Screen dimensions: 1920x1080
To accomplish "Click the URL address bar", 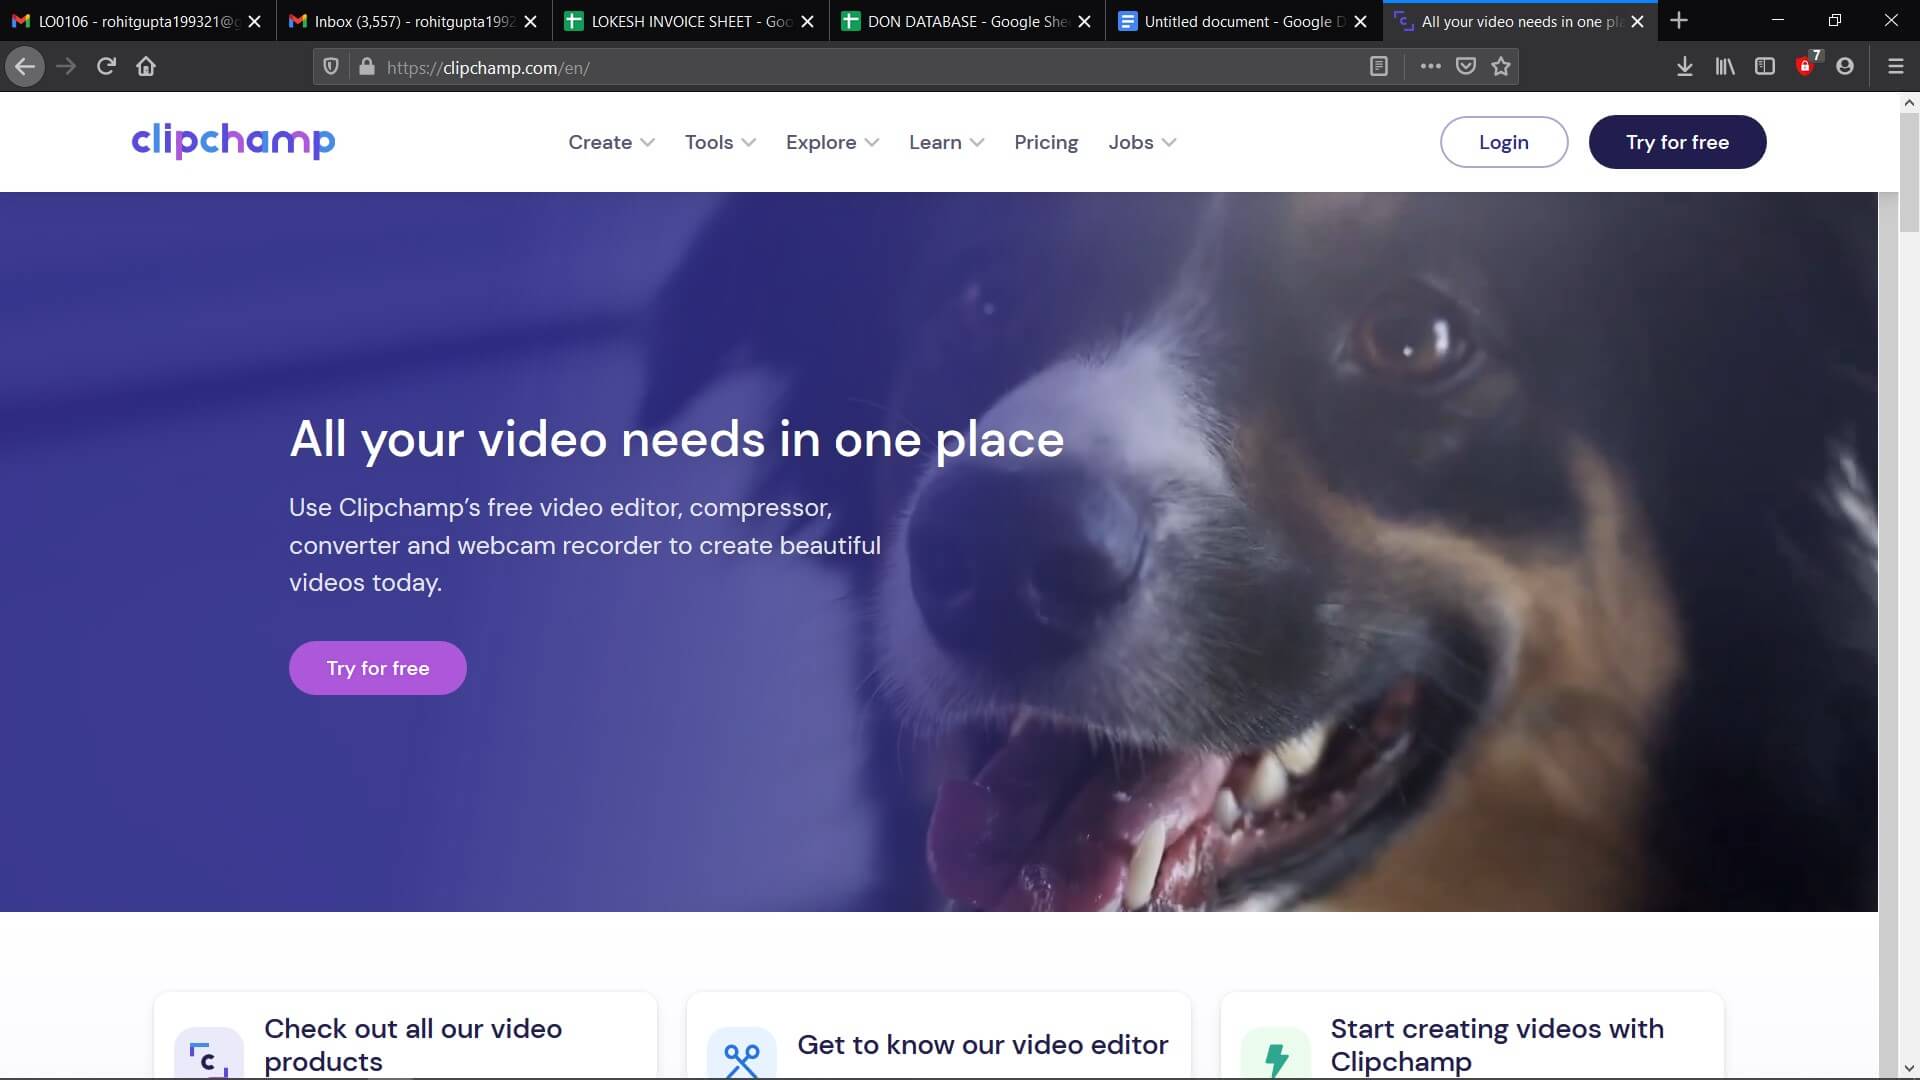I will [860, 67].
